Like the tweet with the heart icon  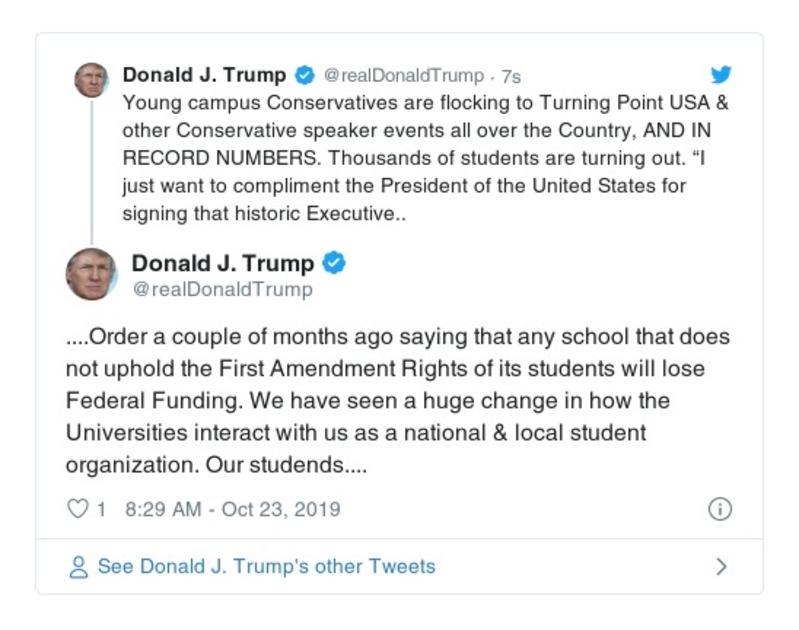pyautogui.click(x=77, y=509)
